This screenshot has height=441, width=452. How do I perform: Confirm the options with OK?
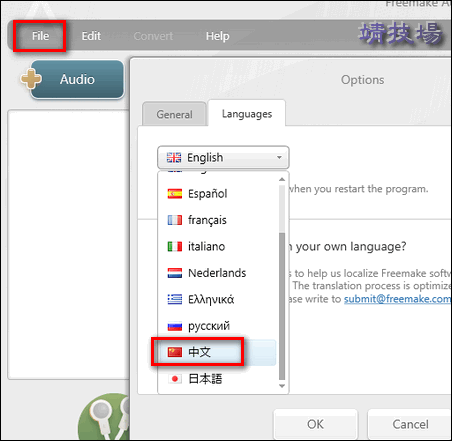pos(315,424)
